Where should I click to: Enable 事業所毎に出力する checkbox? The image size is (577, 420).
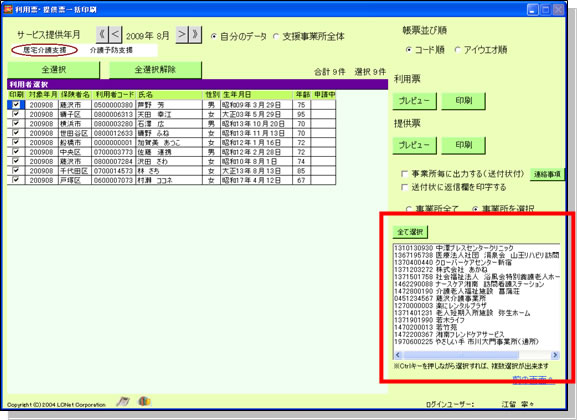[x=404, y=174]
